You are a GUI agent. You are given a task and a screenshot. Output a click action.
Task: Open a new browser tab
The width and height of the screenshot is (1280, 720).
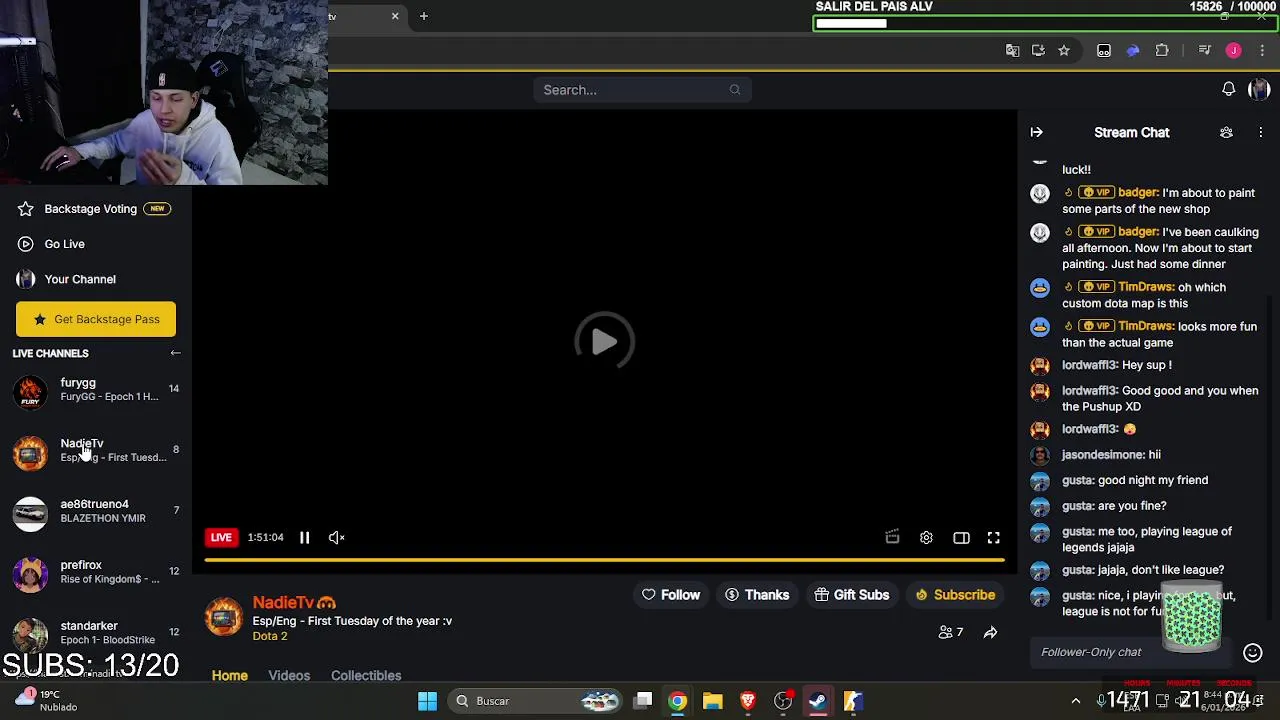click(x=424, y=16)
